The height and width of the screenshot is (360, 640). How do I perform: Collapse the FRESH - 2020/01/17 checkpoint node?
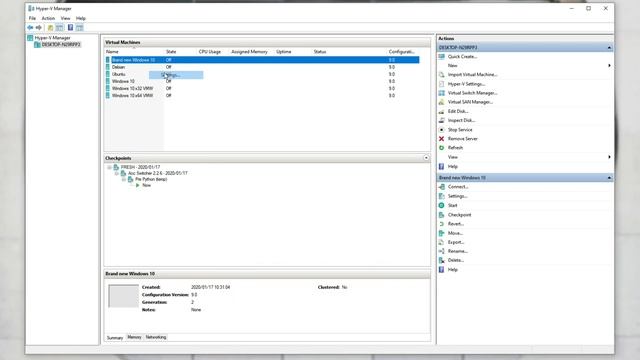coord(109,167)
